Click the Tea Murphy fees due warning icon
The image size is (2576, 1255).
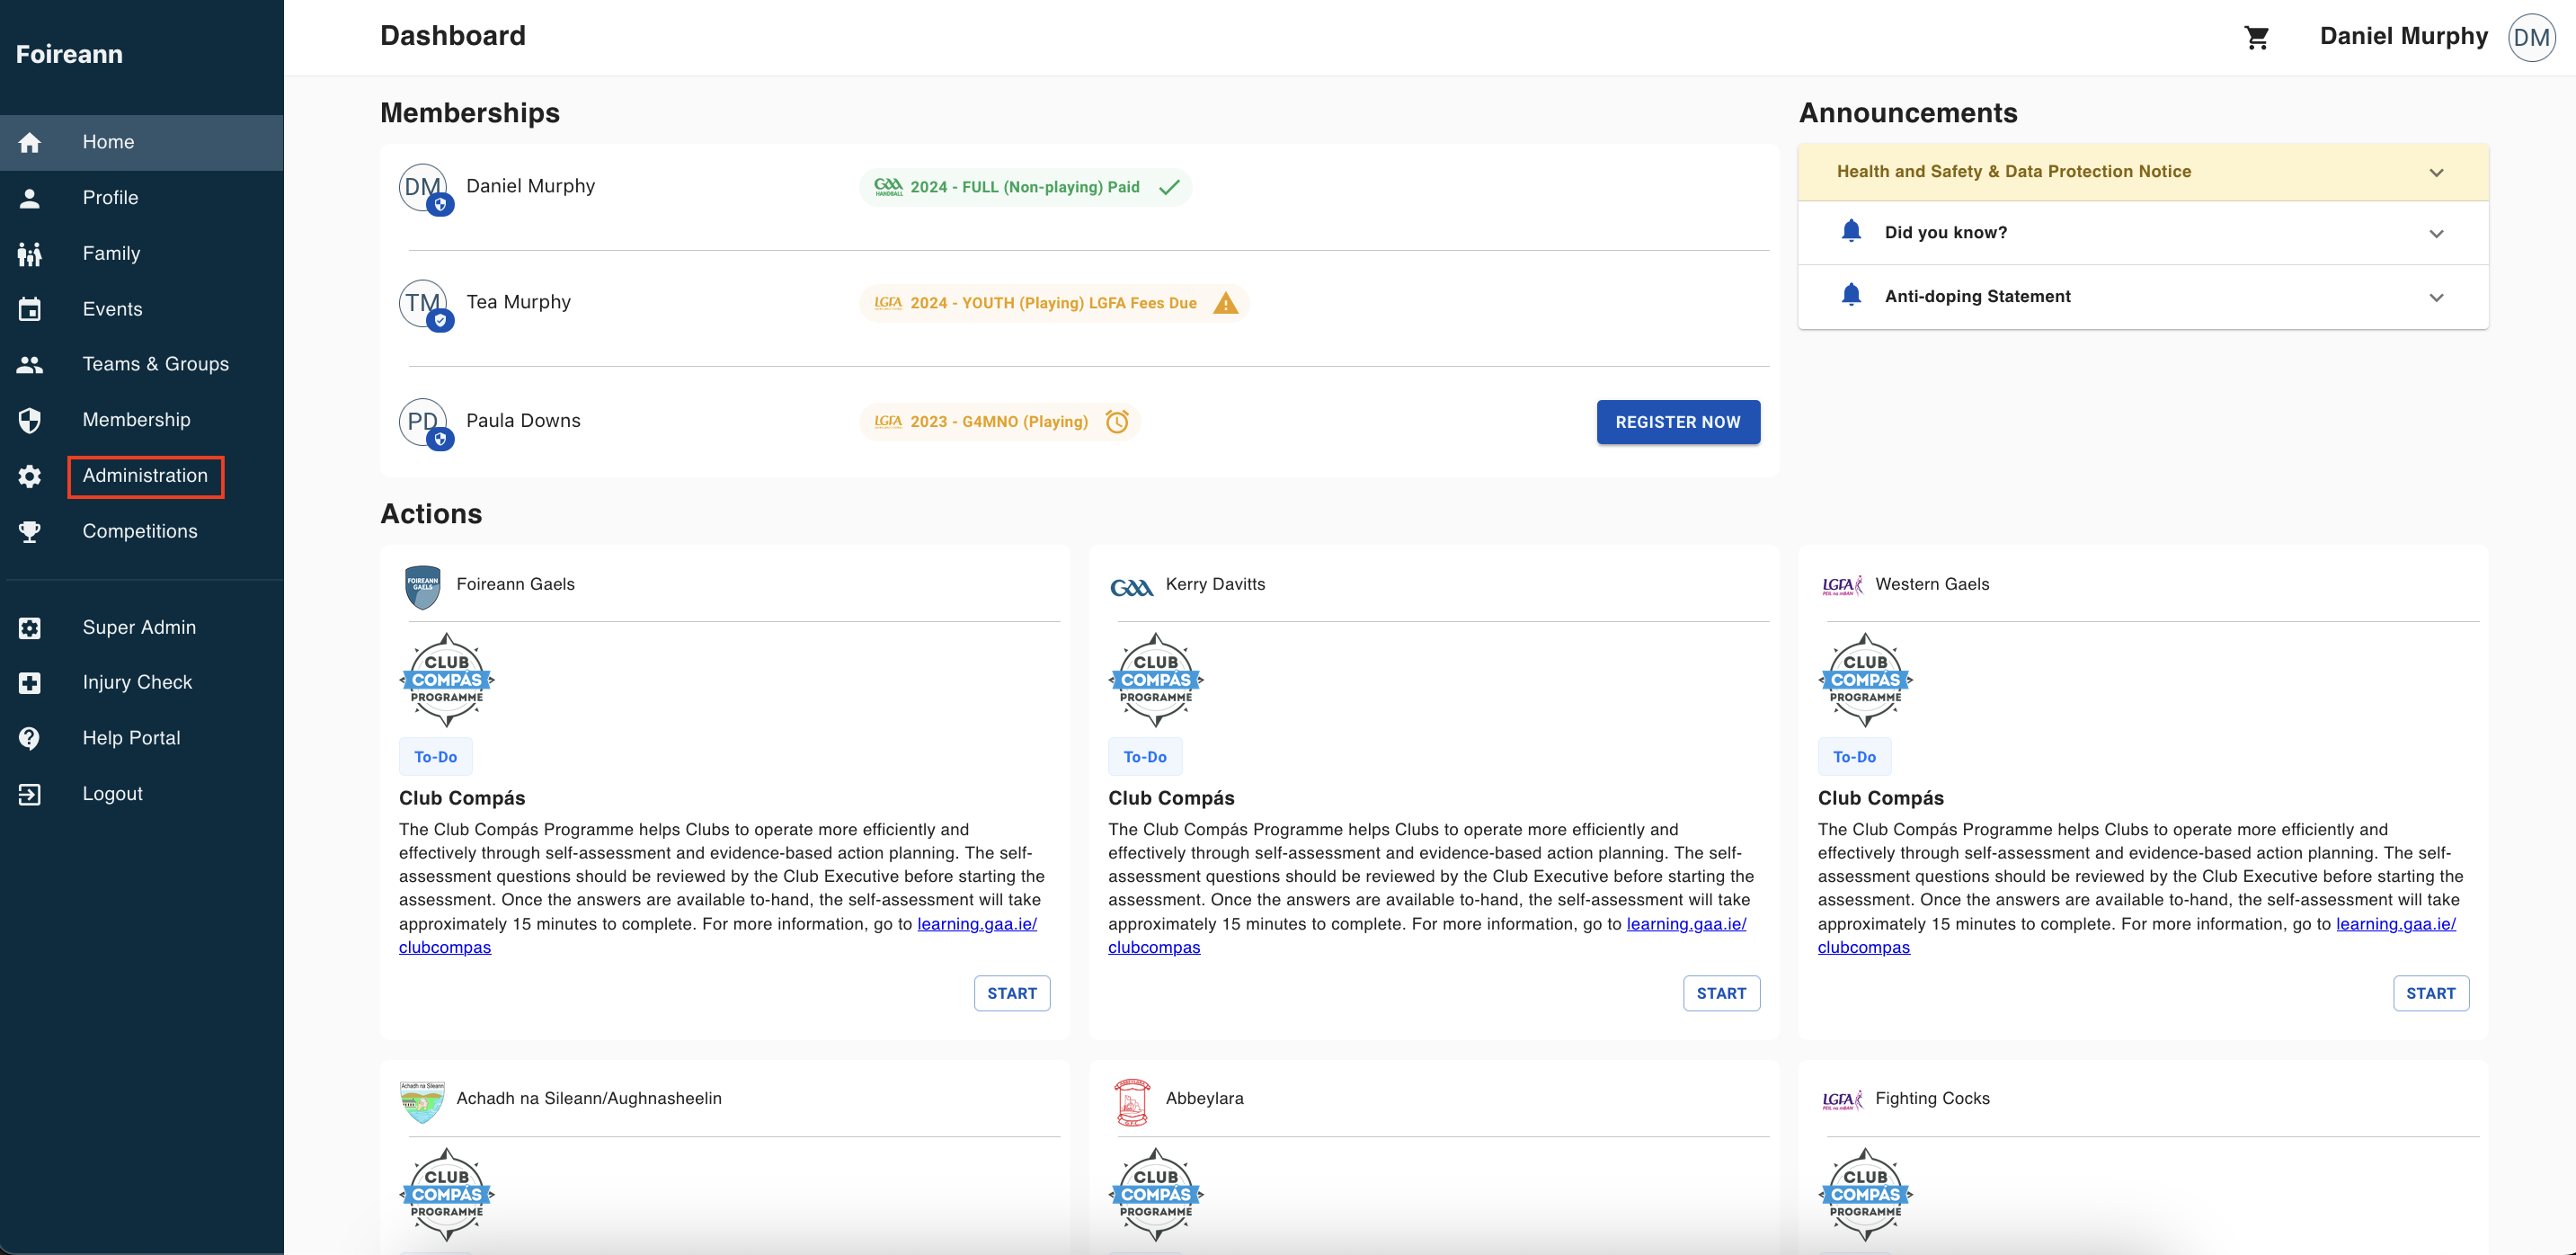pyautogui.click(x=1225, y=303)
